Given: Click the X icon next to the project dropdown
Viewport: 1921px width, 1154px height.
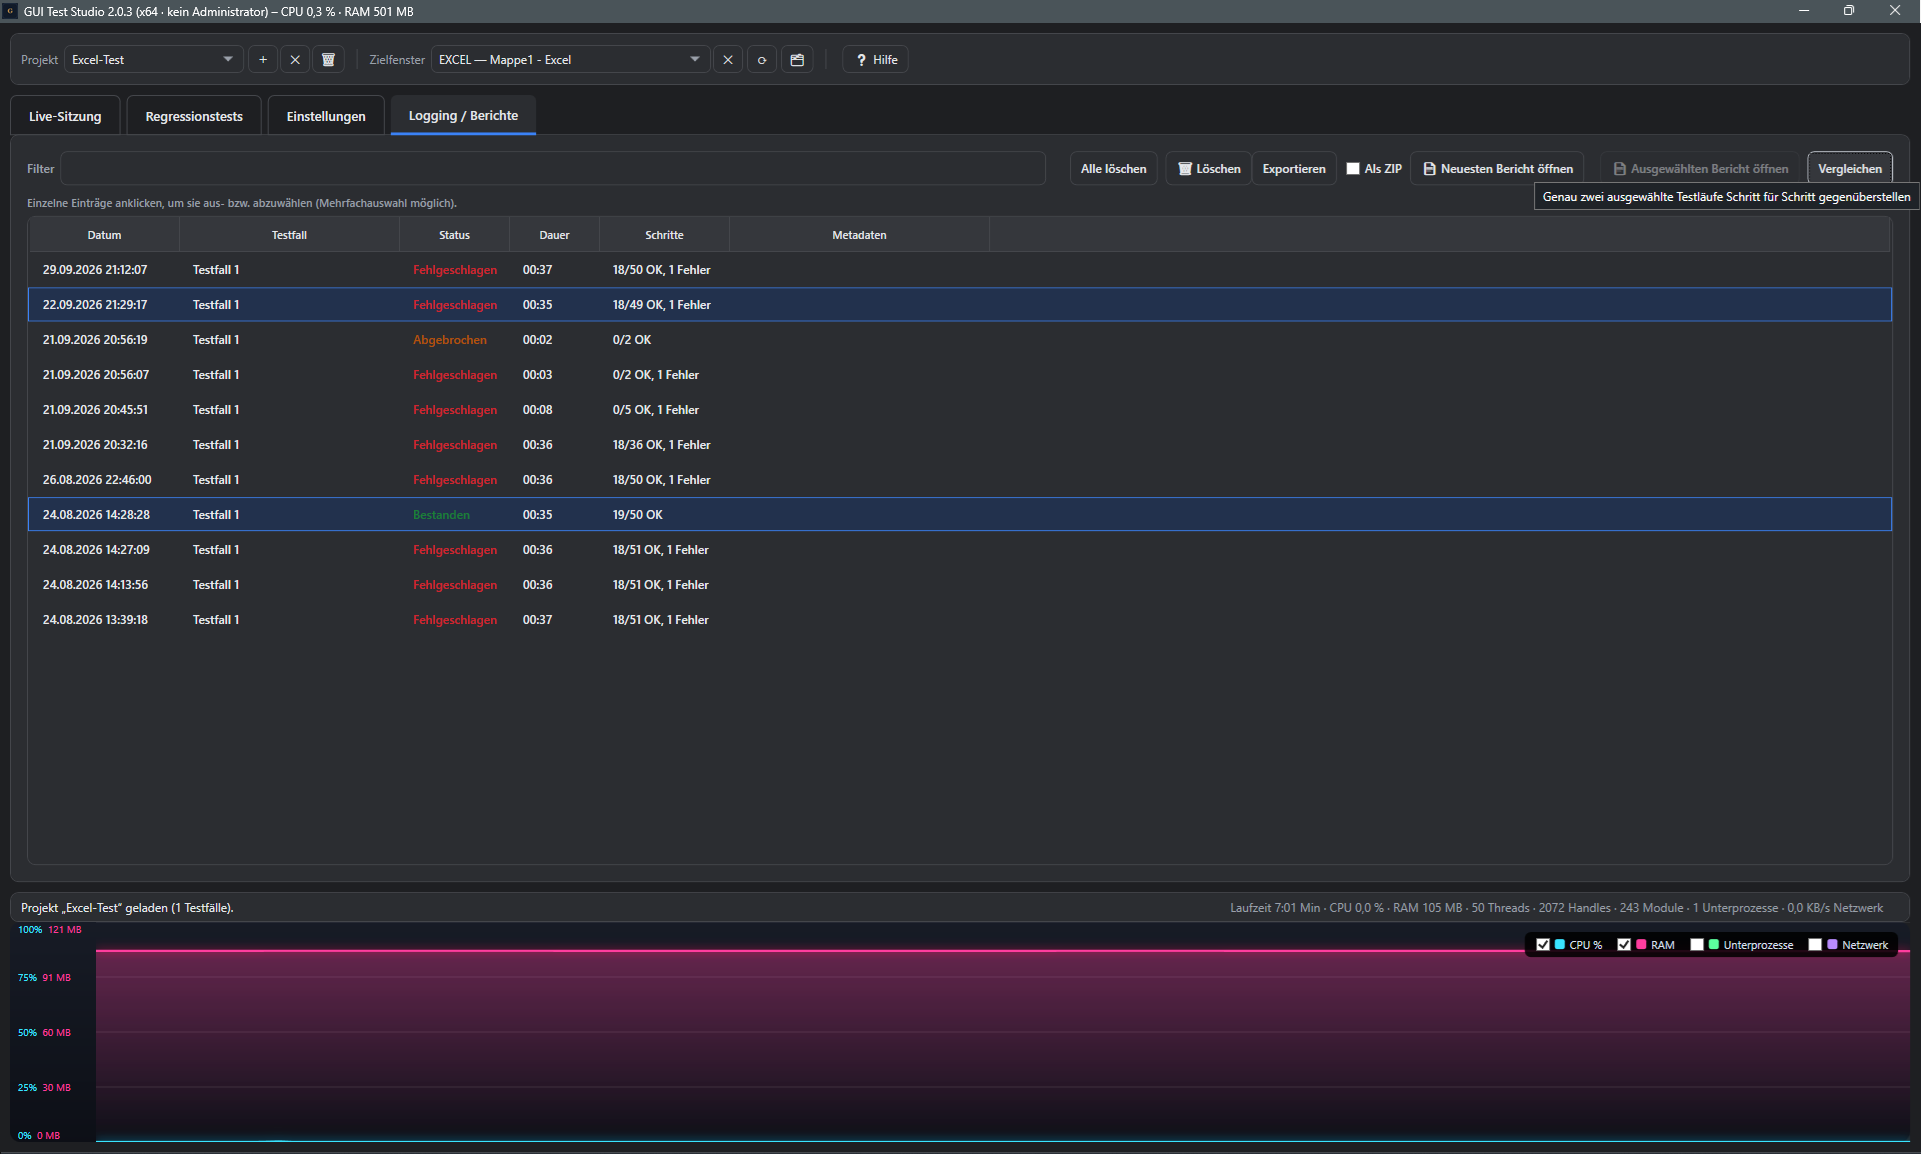Looking at the screenshot, I should point(295,60).
